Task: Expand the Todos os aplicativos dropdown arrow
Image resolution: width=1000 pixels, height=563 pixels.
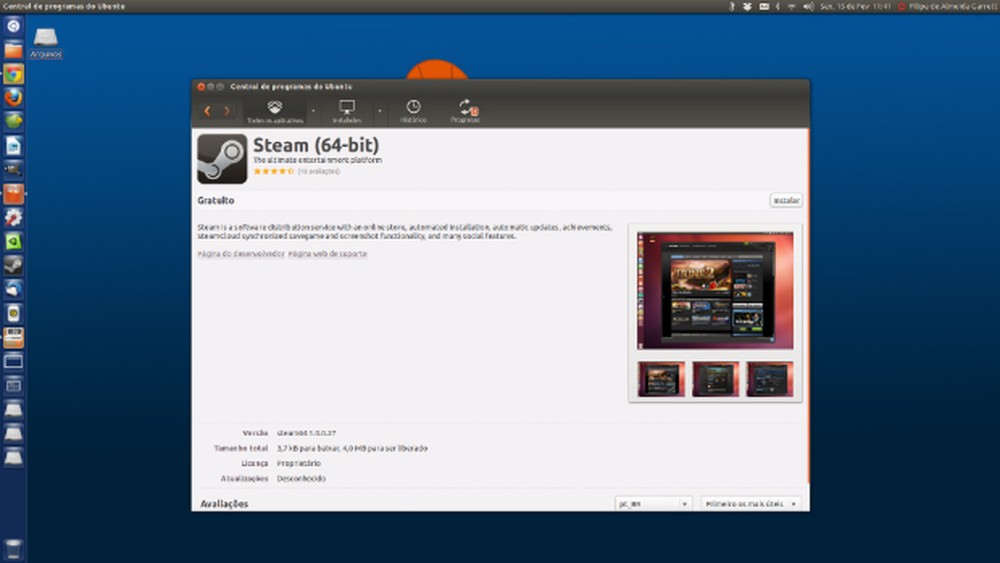Action: click(x=313, y=111)
